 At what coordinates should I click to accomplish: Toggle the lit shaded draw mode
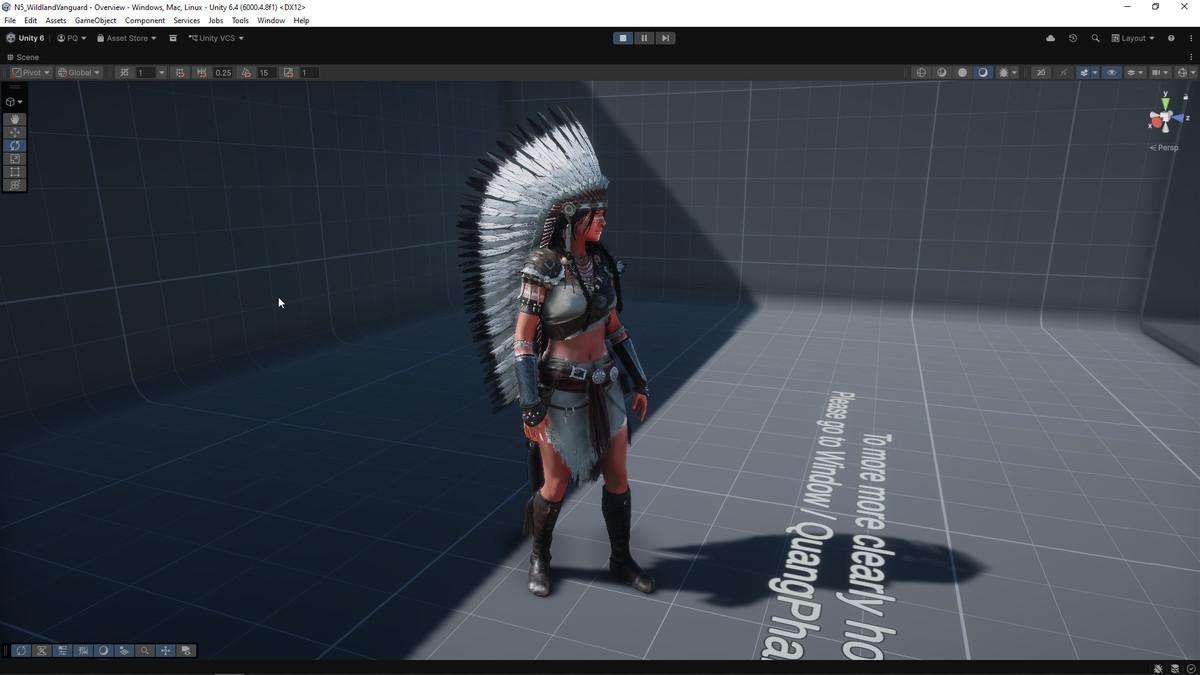[x=983, y=72]
